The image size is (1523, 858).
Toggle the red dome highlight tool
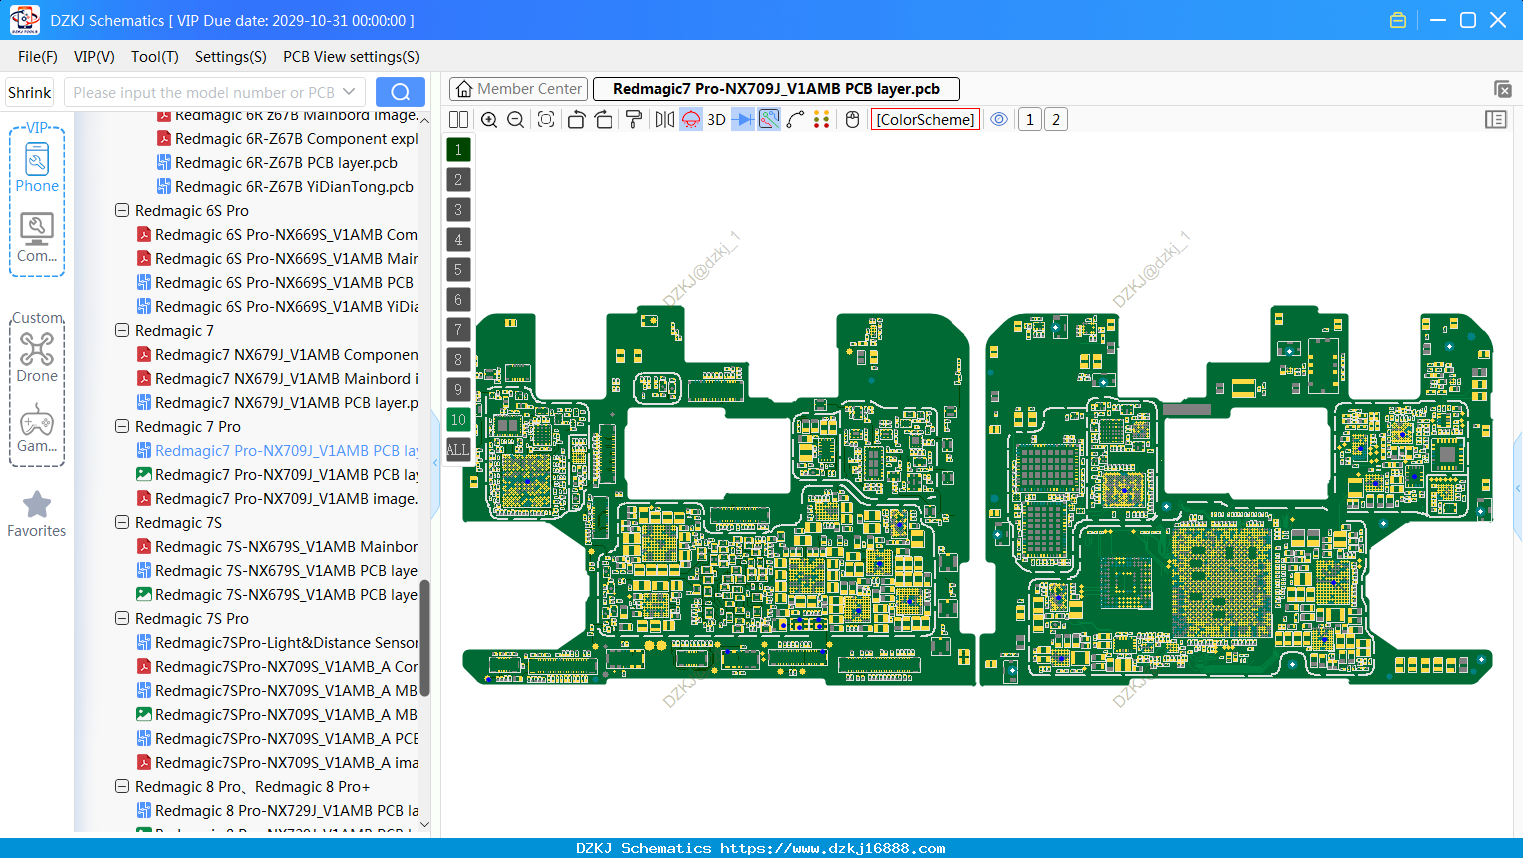[691, 120]
